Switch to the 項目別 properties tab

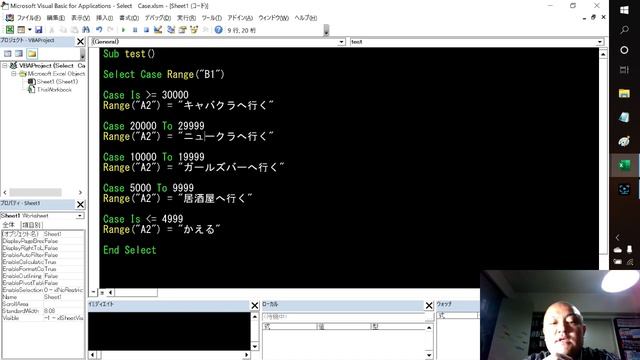(x=32, y=225)
